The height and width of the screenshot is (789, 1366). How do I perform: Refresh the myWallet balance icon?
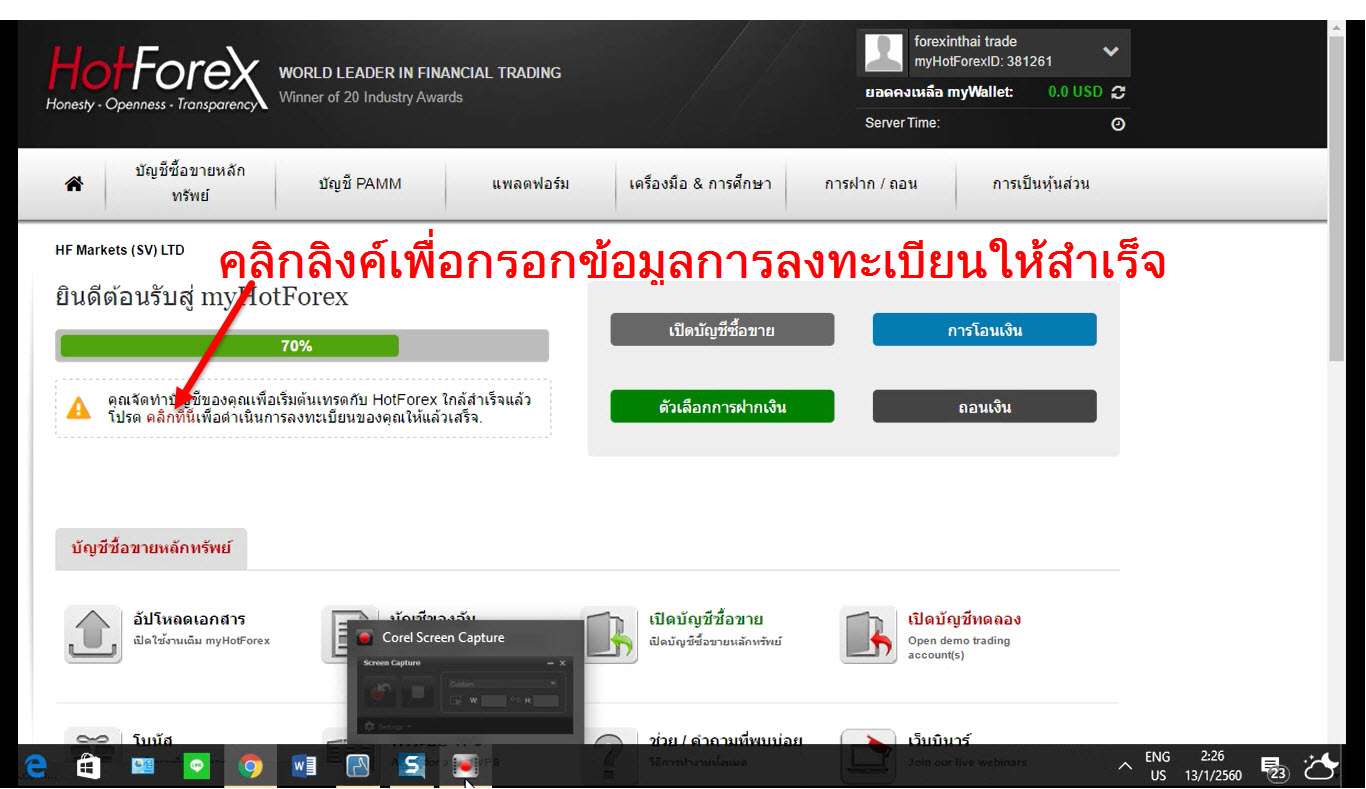point(1118,92)
